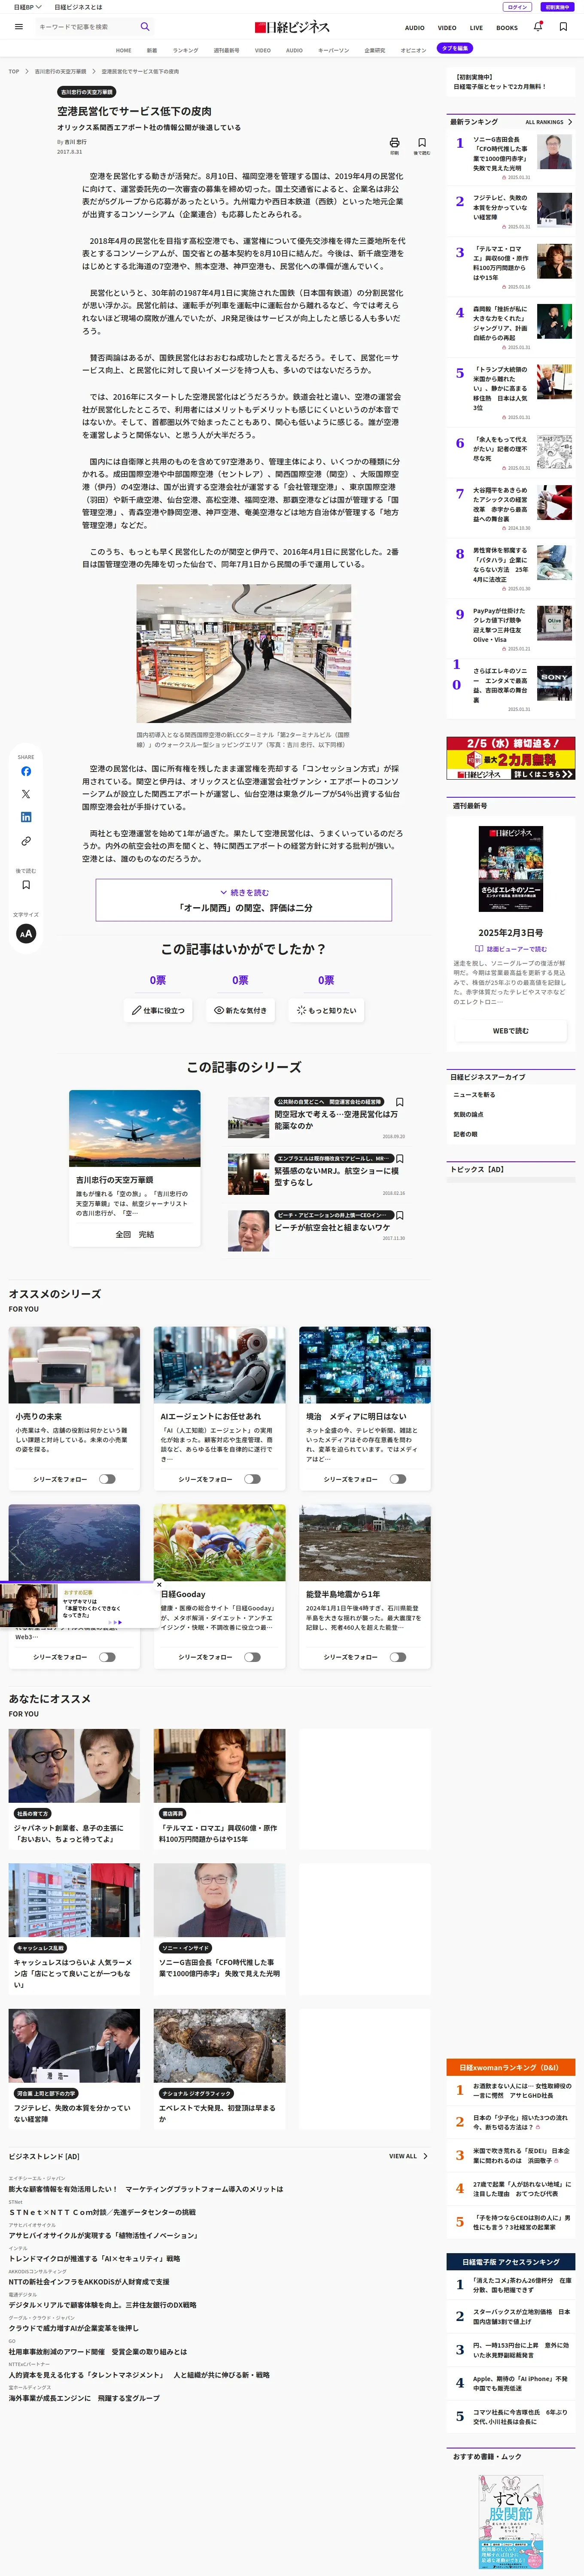Open ALL RANKINGS chevron link

[x=549, y=122]
